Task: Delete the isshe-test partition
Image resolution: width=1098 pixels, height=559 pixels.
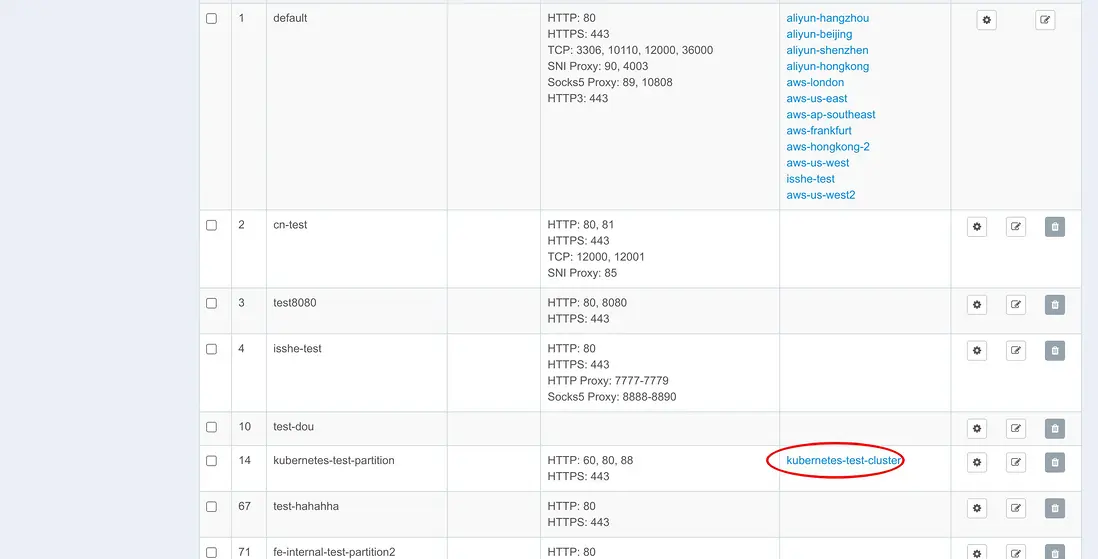Action: (x=1055, y=350)
